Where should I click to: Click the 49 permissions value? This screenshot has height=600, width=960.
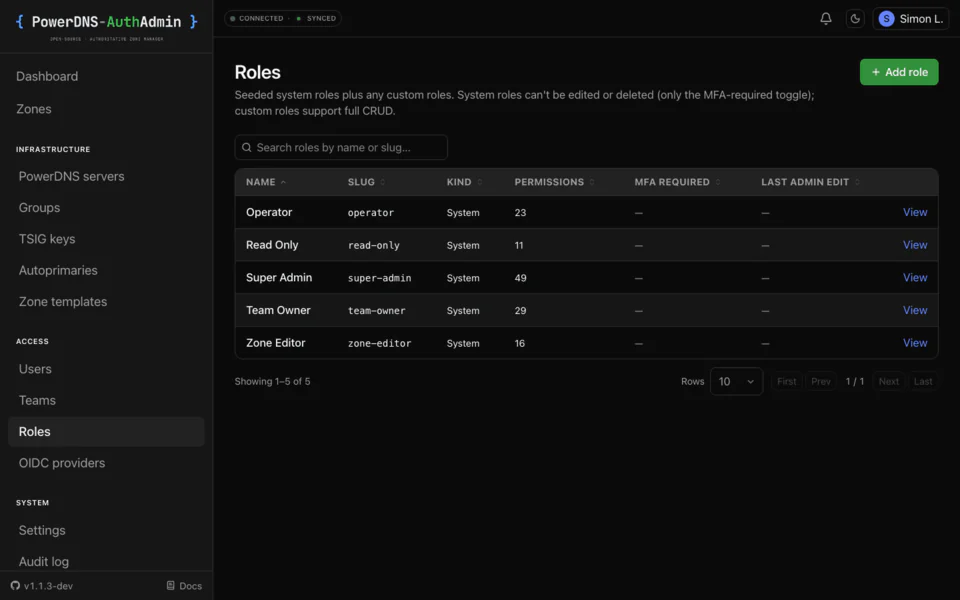(x=520, y=278)
